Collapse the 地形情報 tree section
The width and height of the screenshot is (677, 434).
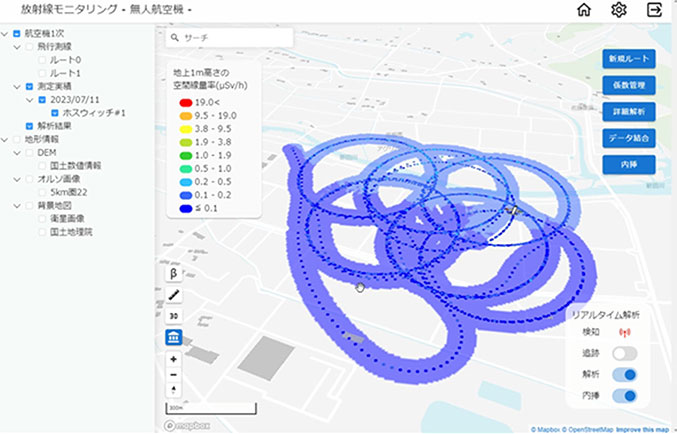click(6, 140)
